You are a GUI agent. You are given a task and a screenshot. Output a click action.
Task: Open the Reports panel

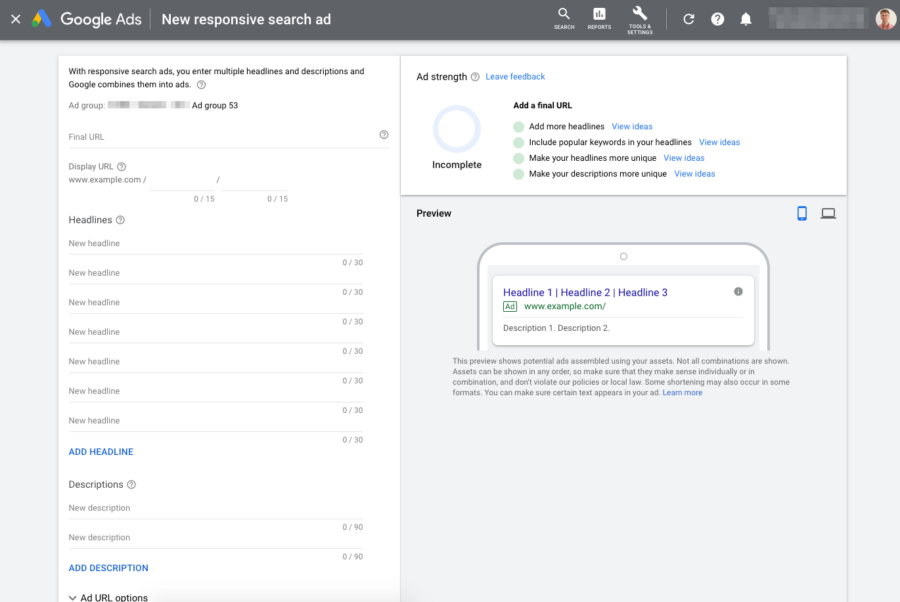point(599,19)
